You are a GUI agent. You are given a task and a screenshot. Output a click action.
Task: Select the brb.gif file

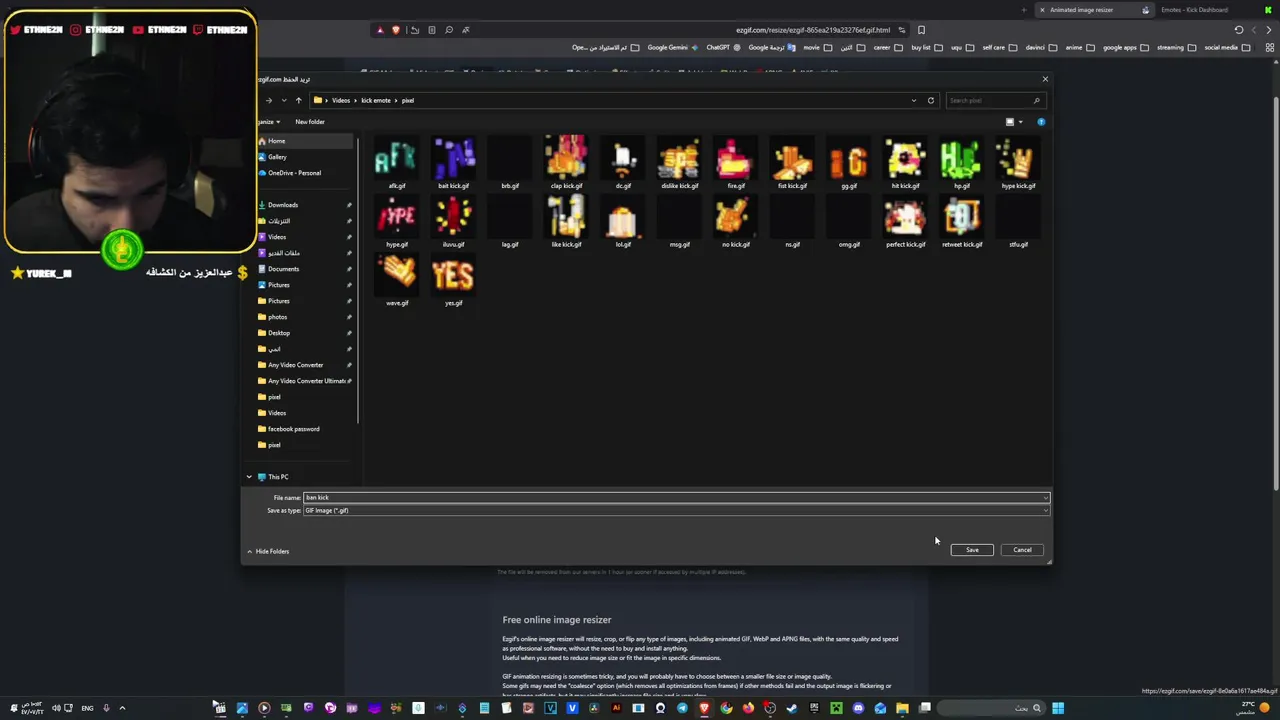(x=510, y=163)
